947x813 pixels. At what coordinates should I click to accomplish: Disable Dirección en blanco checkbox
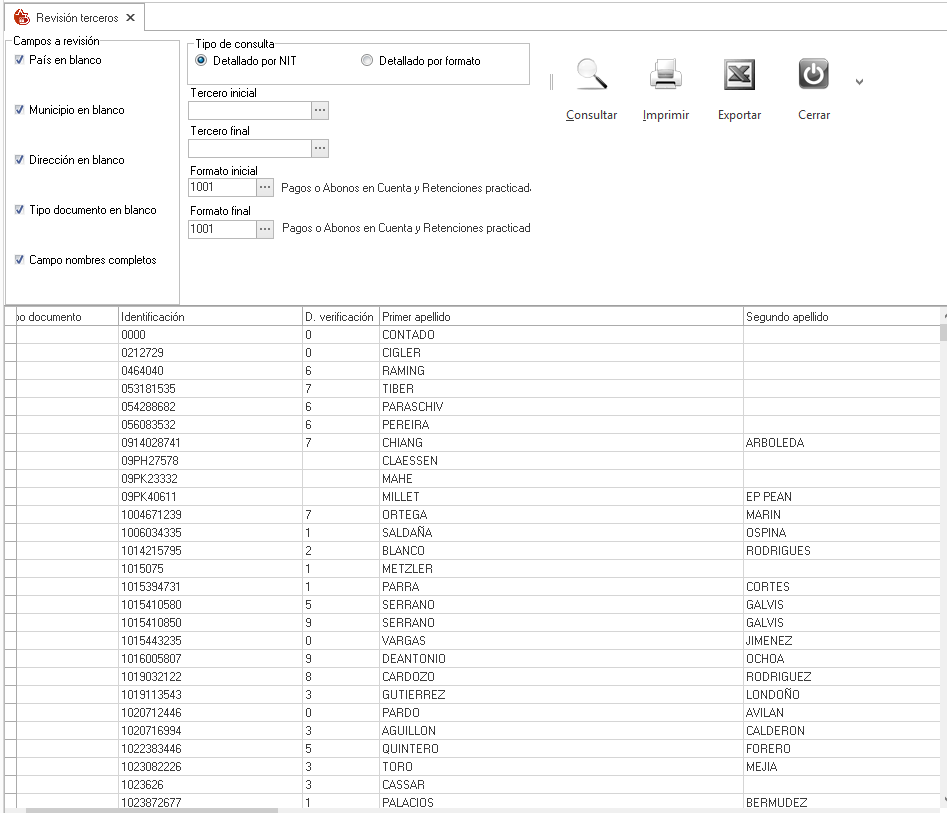click(x=20, y=160)
